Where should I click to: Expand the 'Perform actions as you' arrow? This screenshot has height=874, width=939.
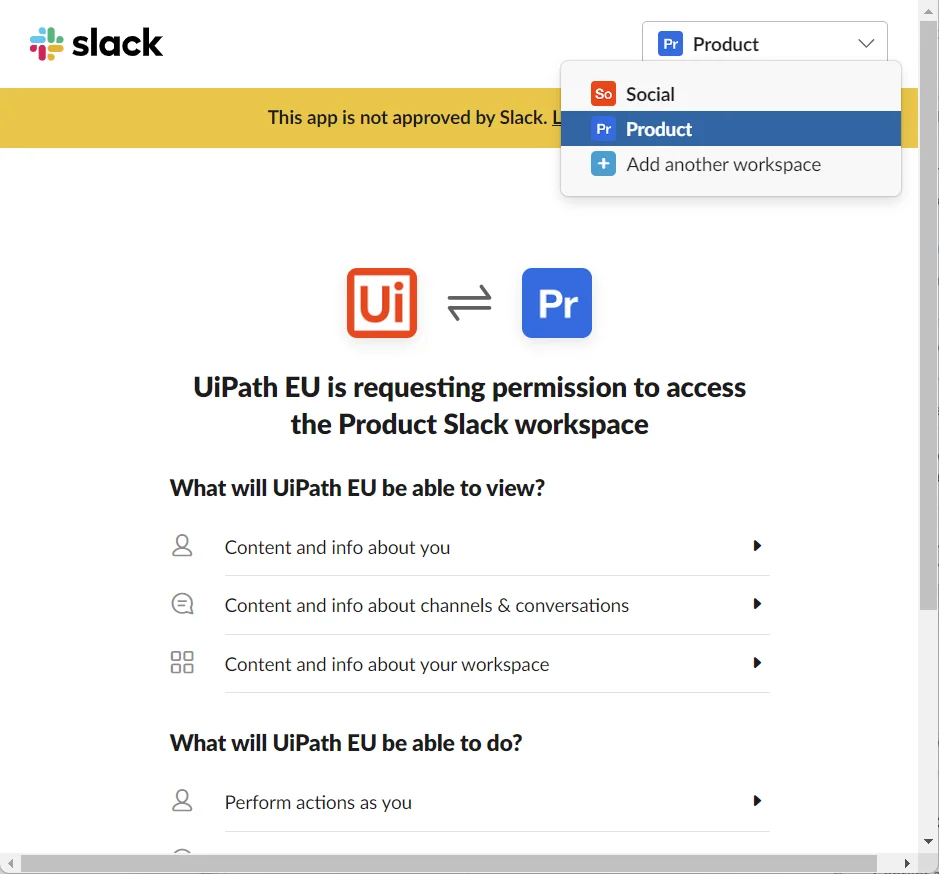tap(757, 801)
